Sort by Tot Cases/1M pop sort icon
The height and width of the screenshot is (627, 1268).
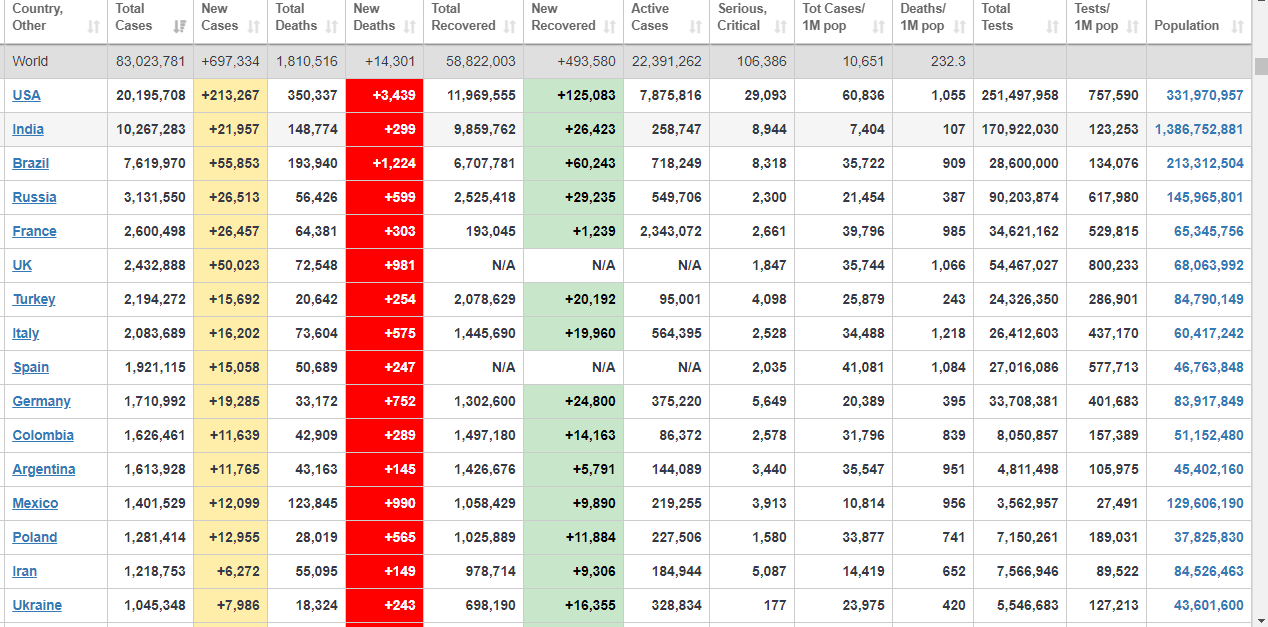880,26
